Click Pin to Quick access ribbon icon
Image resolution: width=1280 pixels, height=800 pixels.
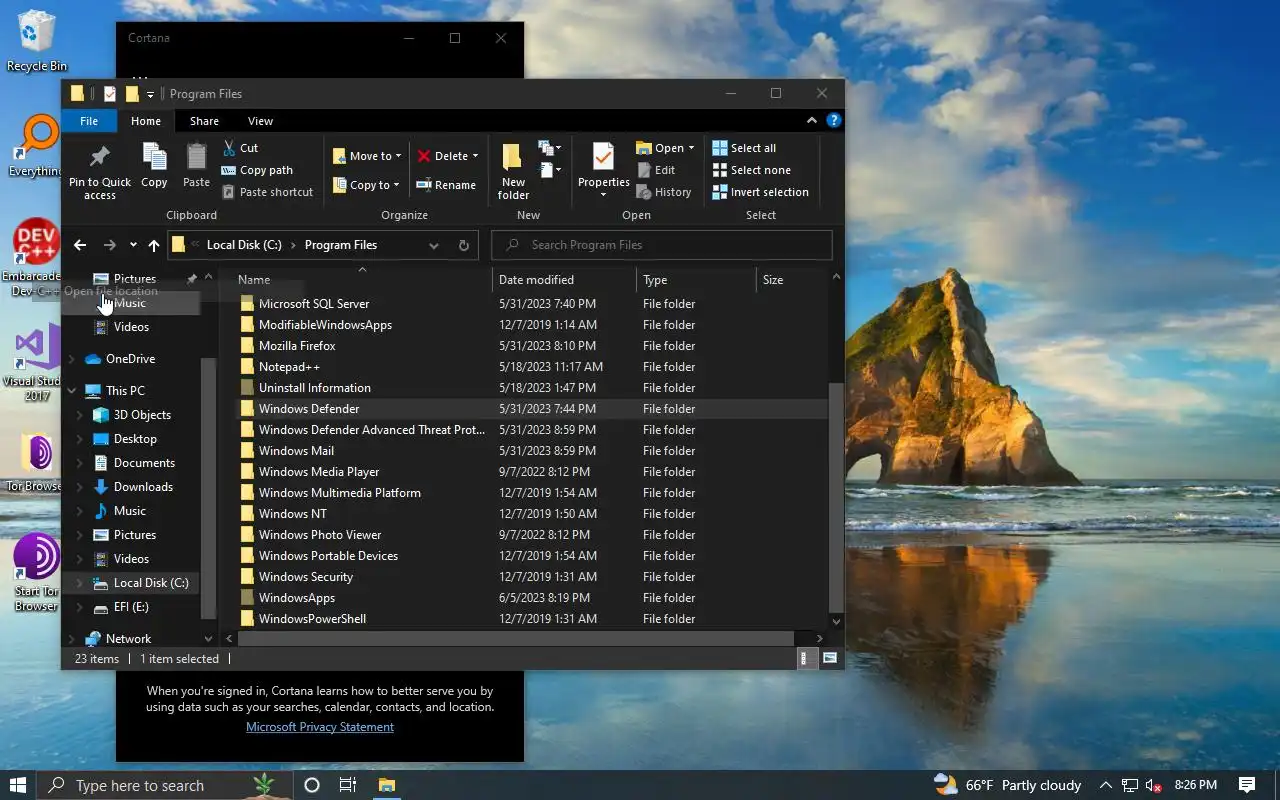[99, 171]
